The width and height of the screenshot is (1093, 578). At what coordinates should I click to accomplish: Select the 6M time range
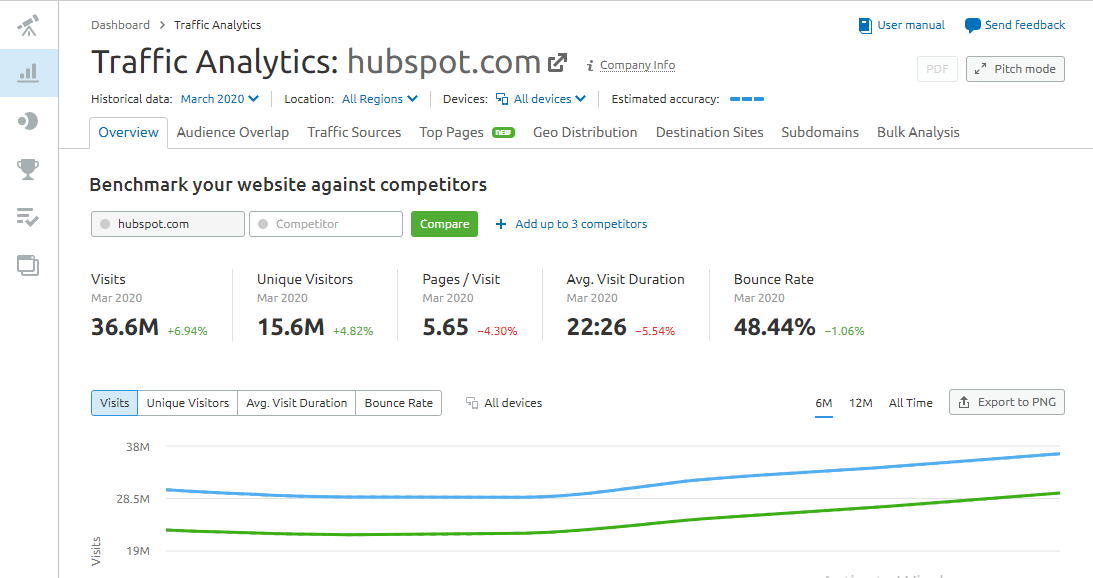[x=824, y=403]
